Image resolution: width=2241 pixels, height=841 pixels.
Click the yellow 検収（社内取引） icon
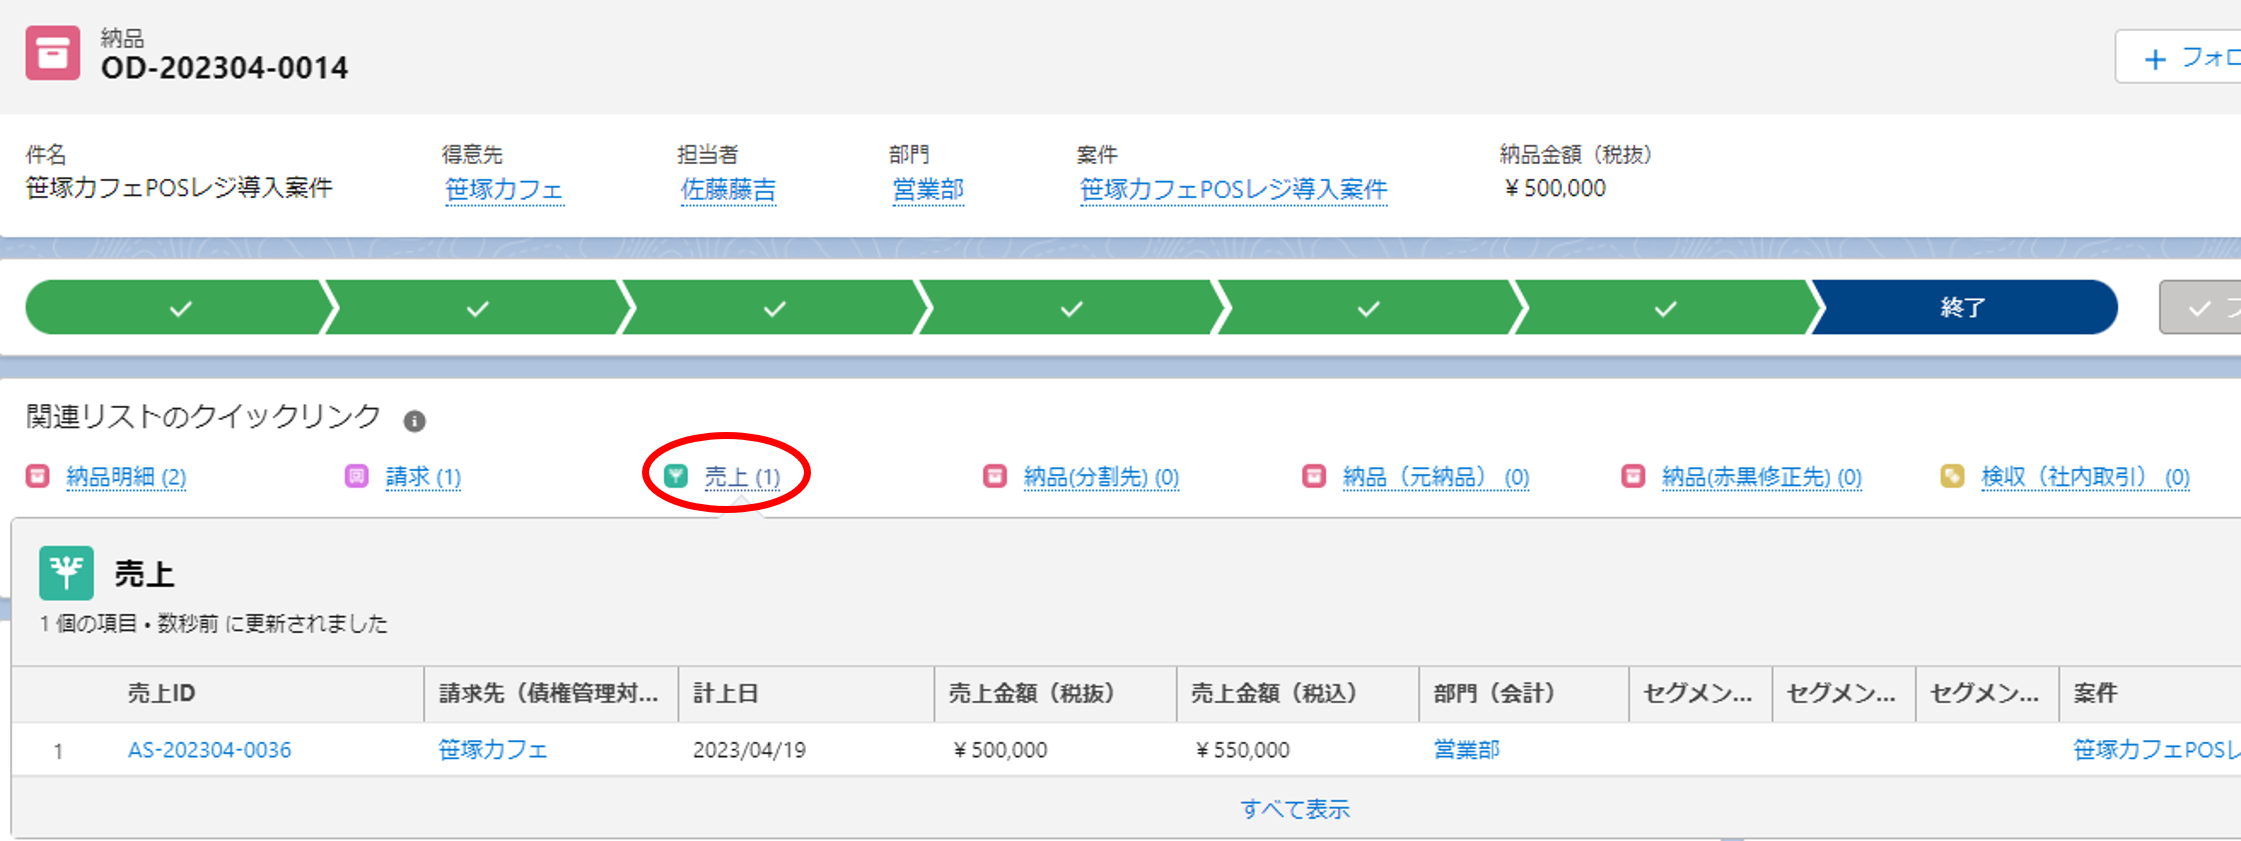coord(1952,476)
